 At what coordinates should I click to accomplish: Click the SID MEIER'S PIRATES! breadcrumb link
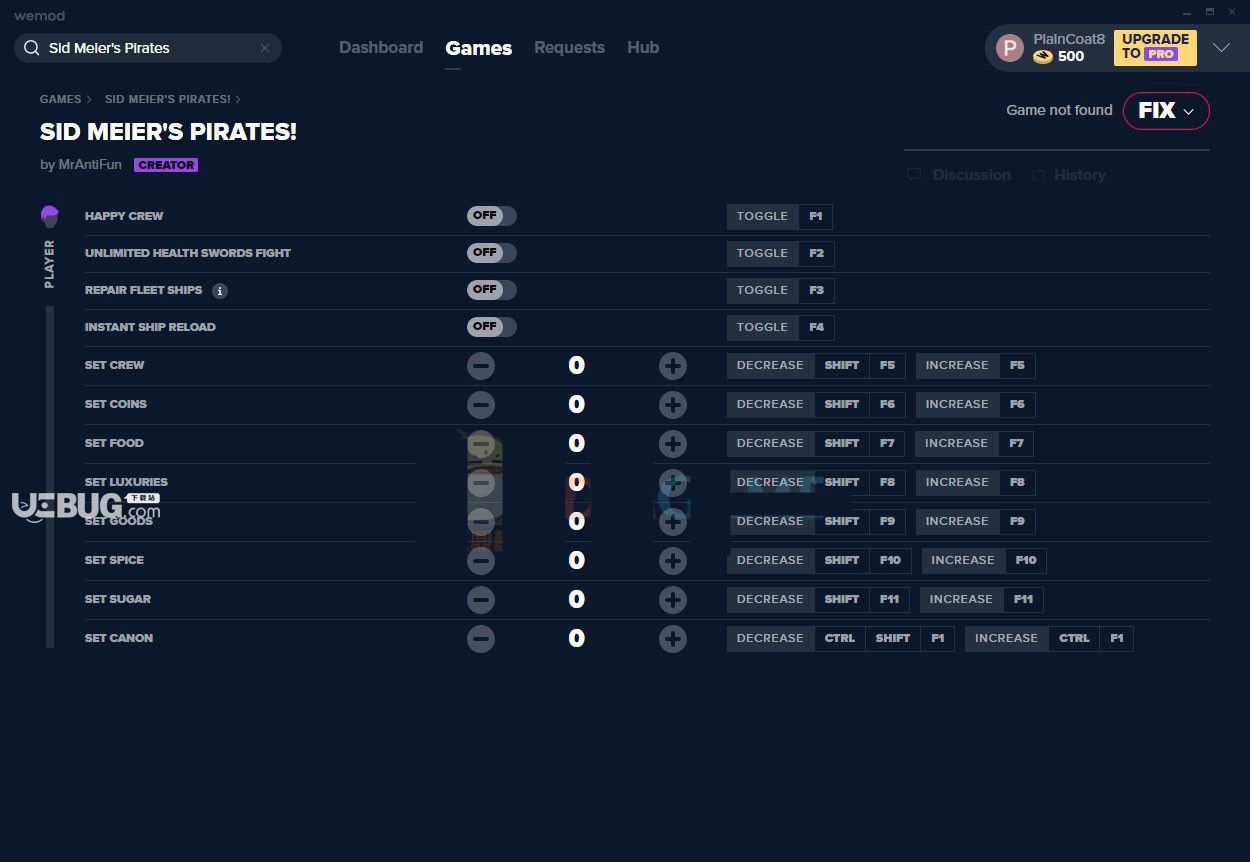(x=167, y=99)
